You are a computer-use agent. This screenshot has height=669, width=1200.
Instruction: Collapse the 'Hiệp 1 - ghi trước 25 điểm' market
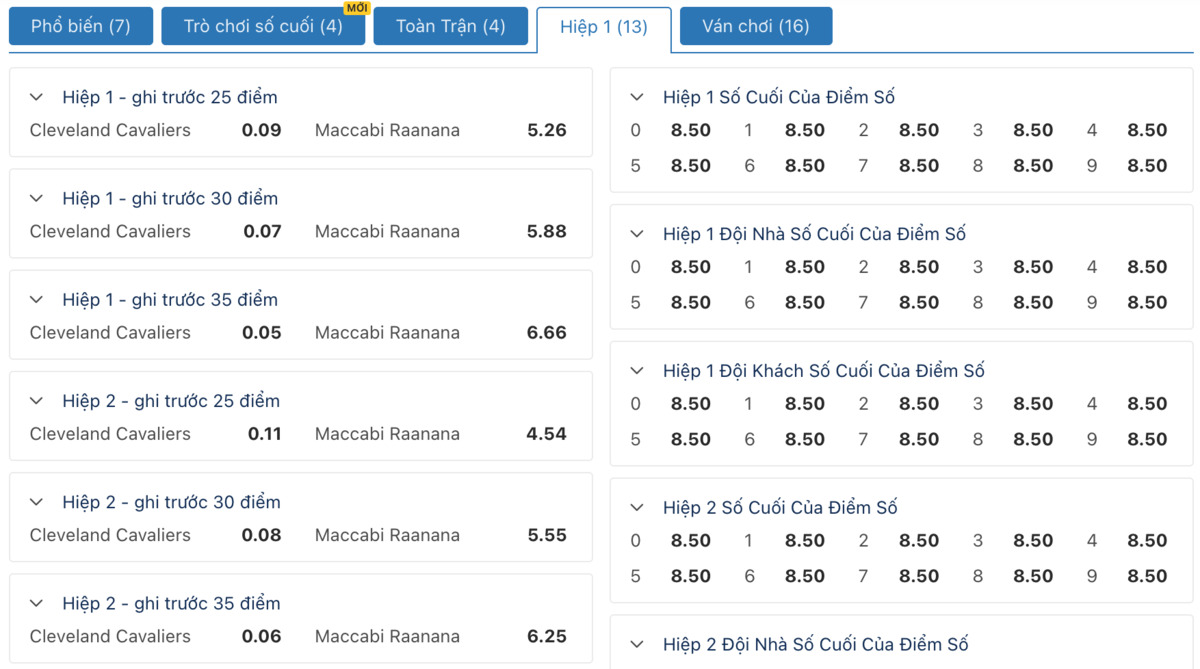[x=37, y=98]
